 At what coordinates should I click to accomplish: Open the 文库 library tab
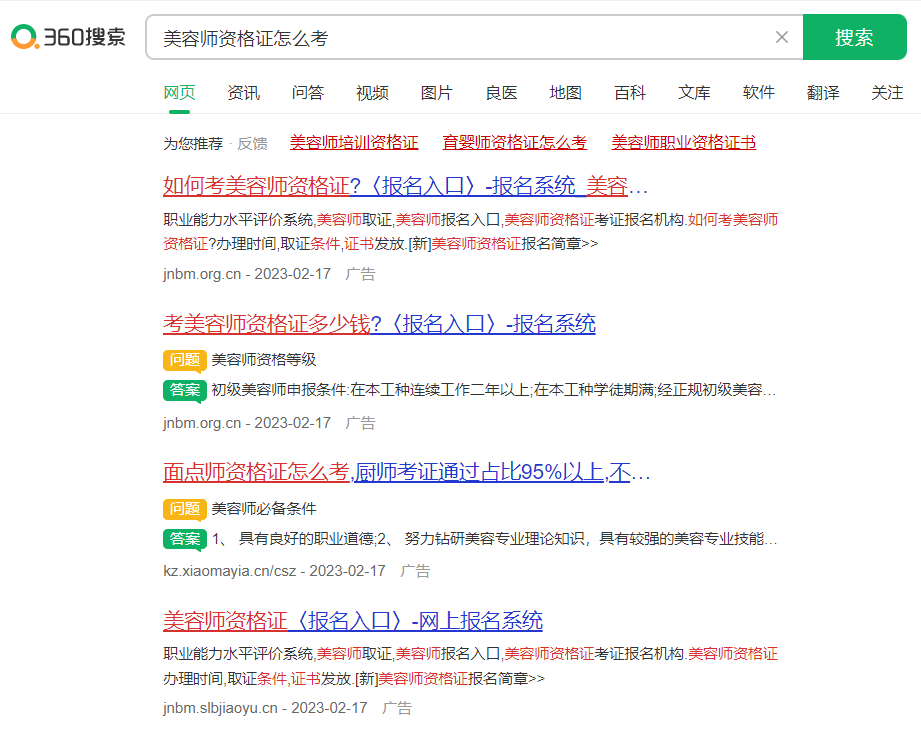tap(694, 92)
